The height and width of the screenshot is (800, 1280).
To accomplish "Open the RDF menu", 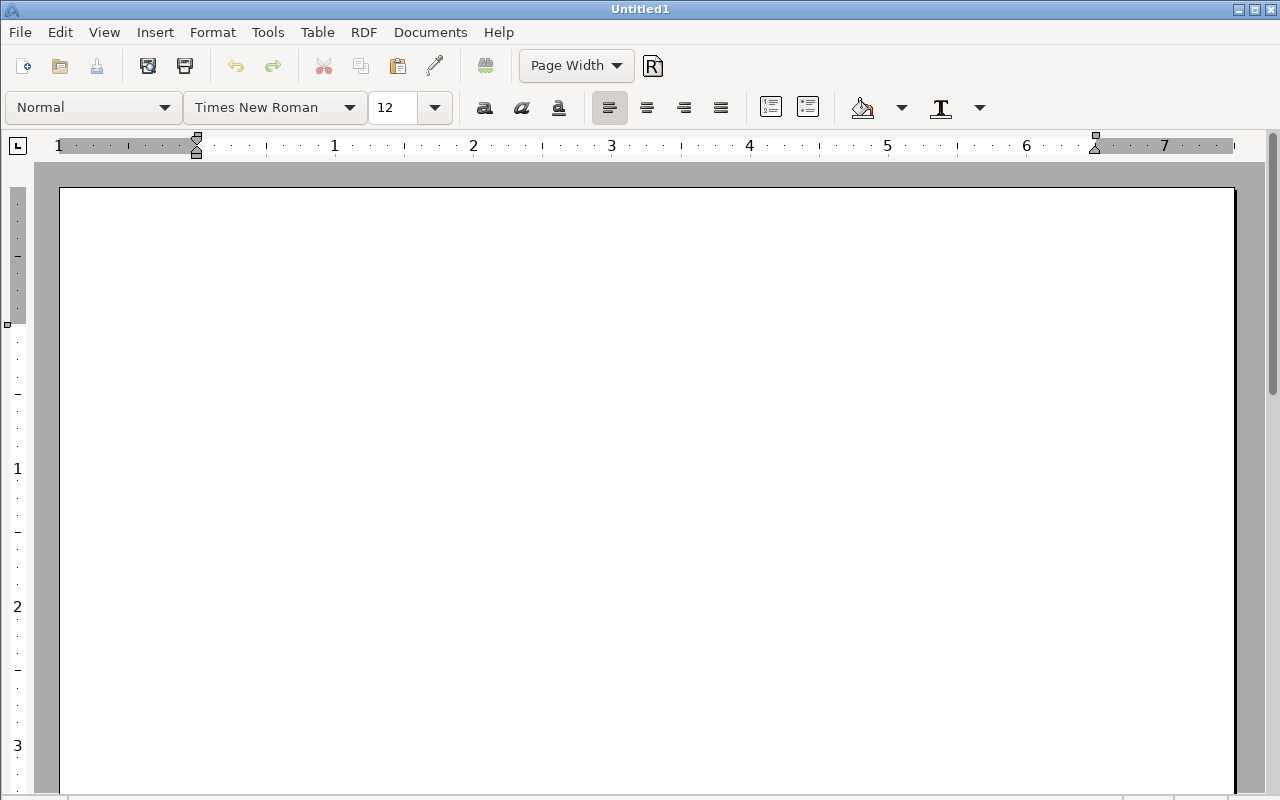I will [x=364, y=32].
